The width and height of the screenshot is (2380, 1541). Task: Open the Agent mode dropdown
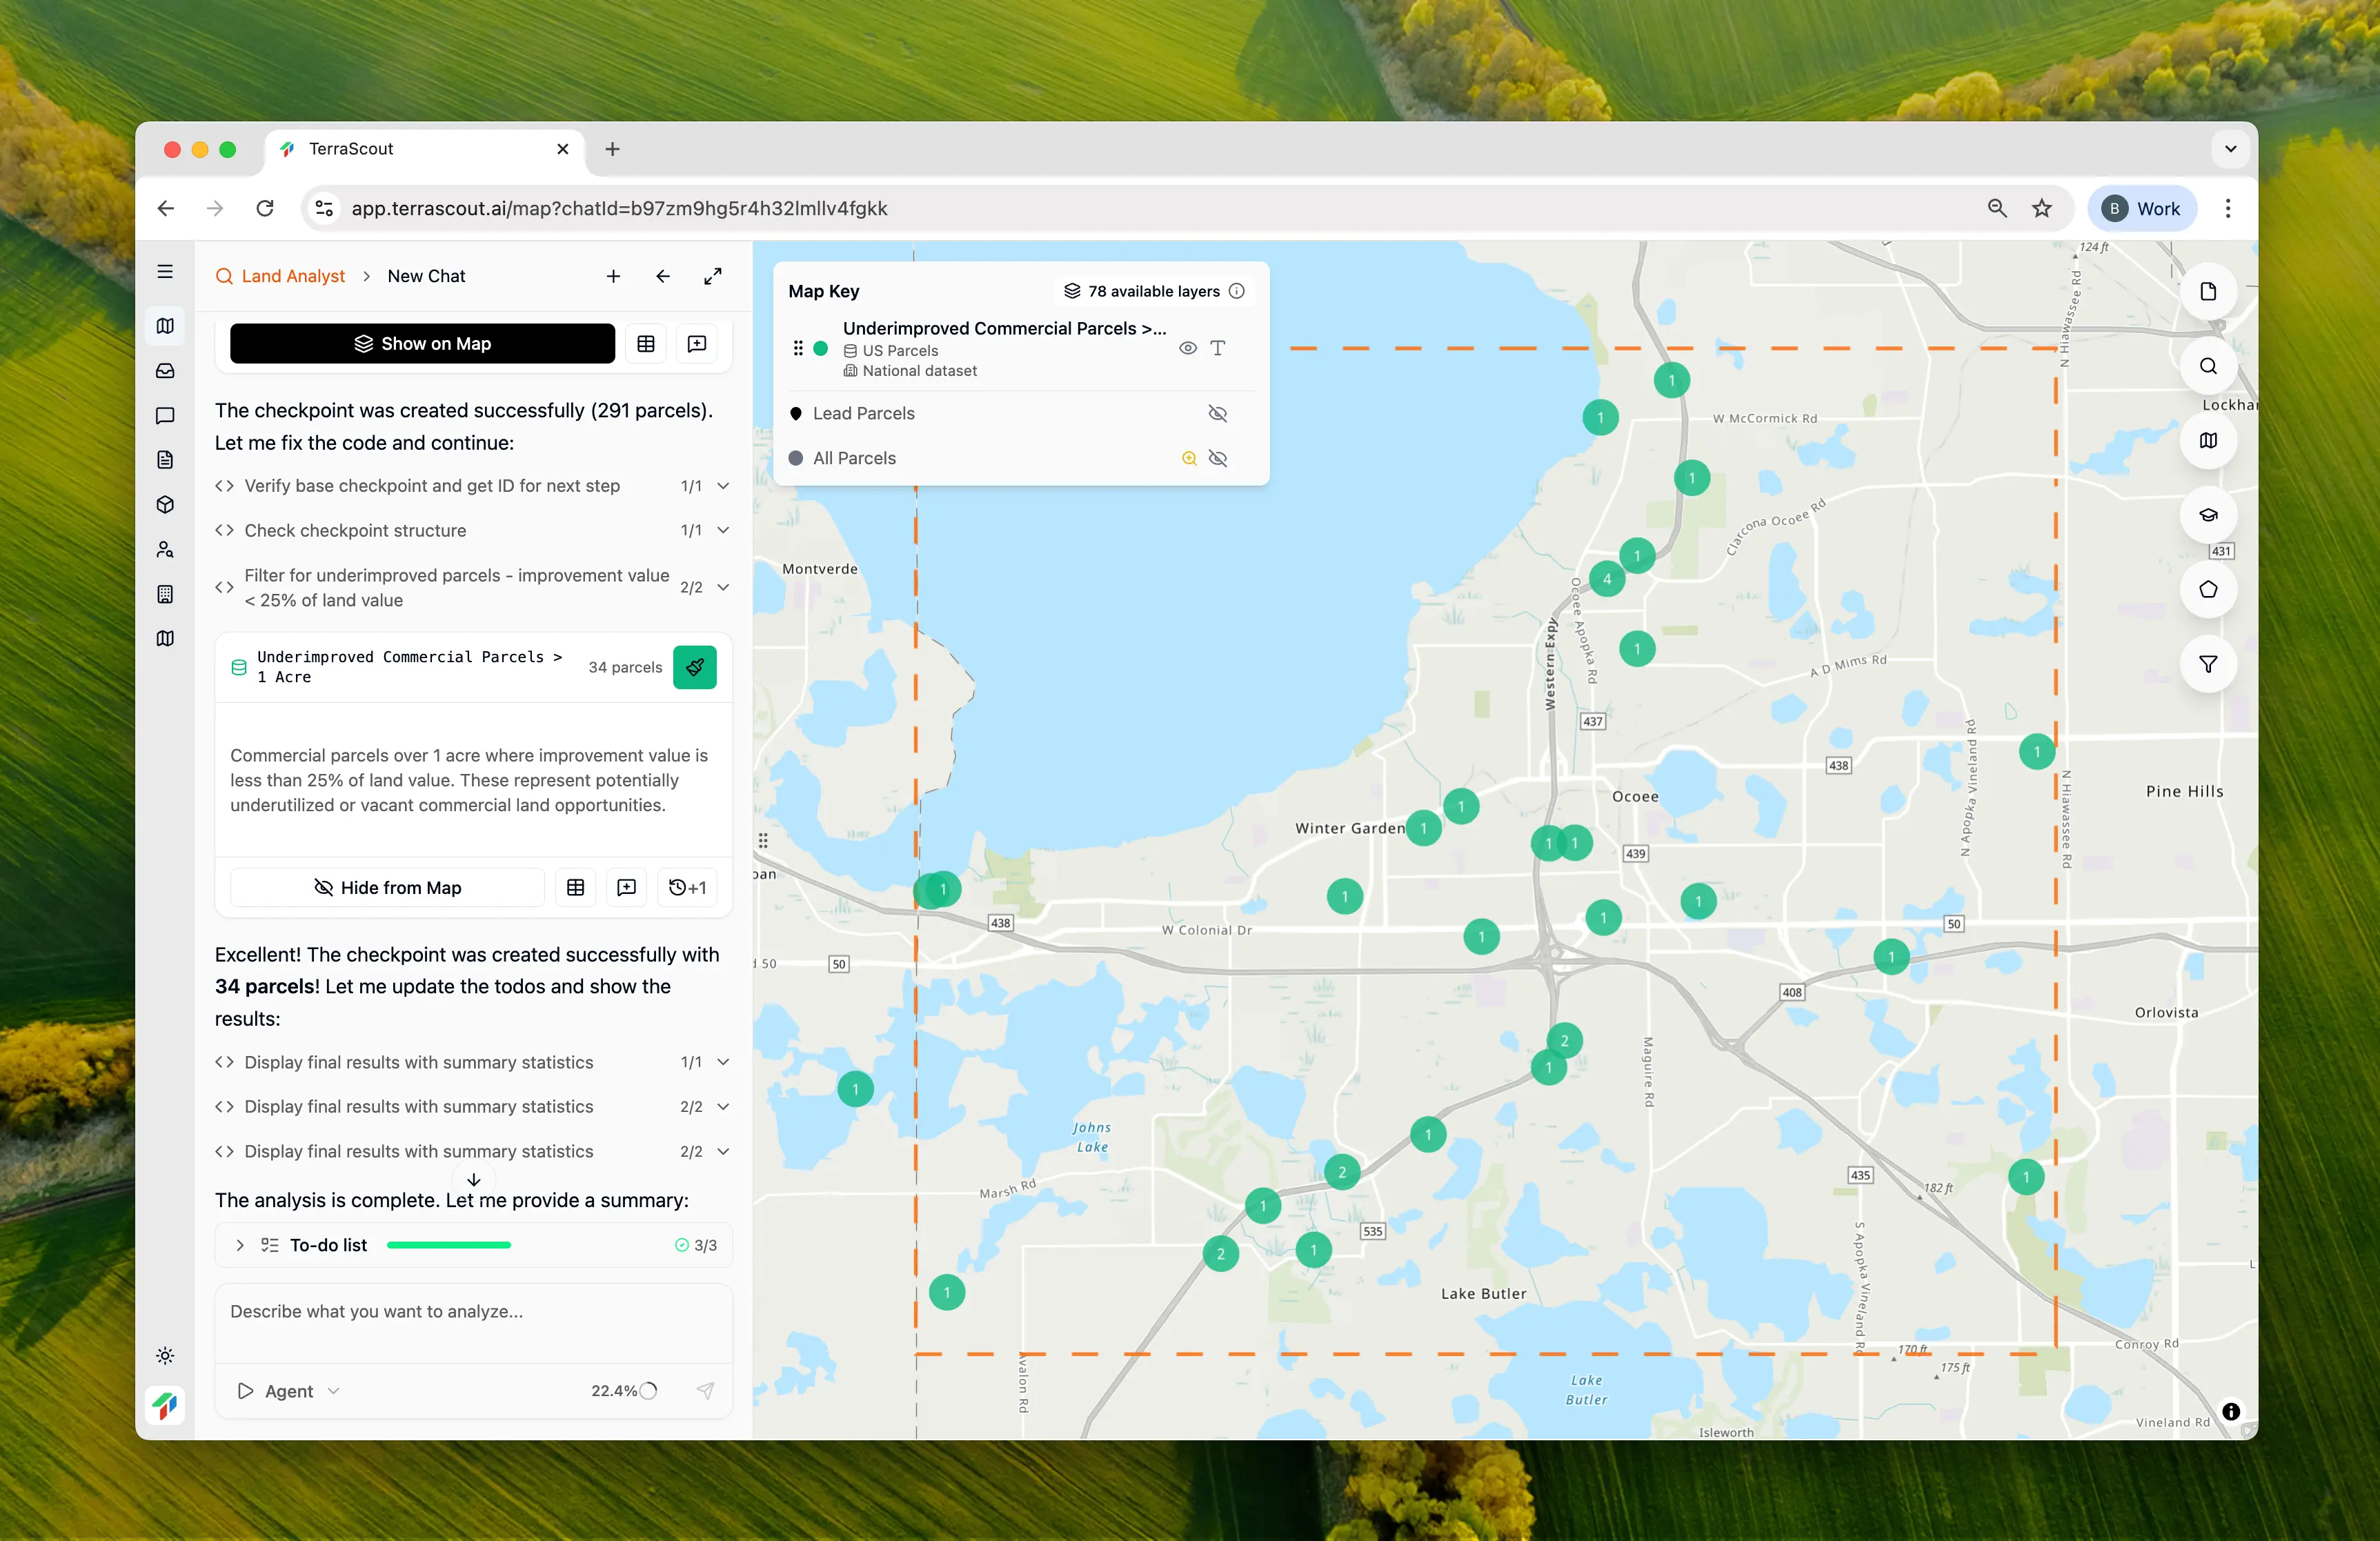tap(289, 1391)
